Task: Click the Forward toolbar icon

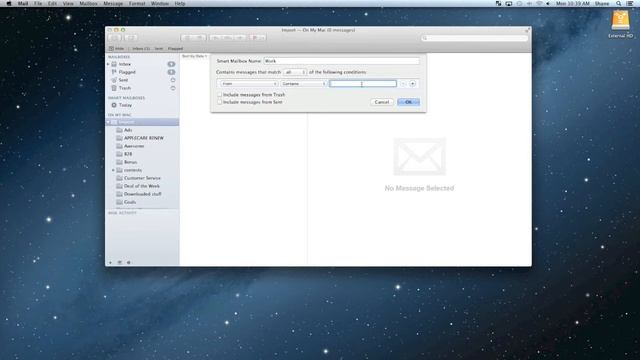Action: [240, 38]
